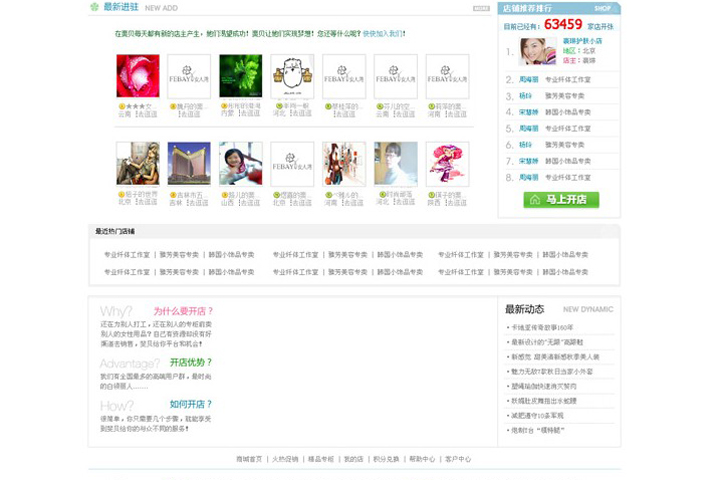Click the SHOP label in ranking header
This screenshot has height=480, width=720.
(602, 8)
